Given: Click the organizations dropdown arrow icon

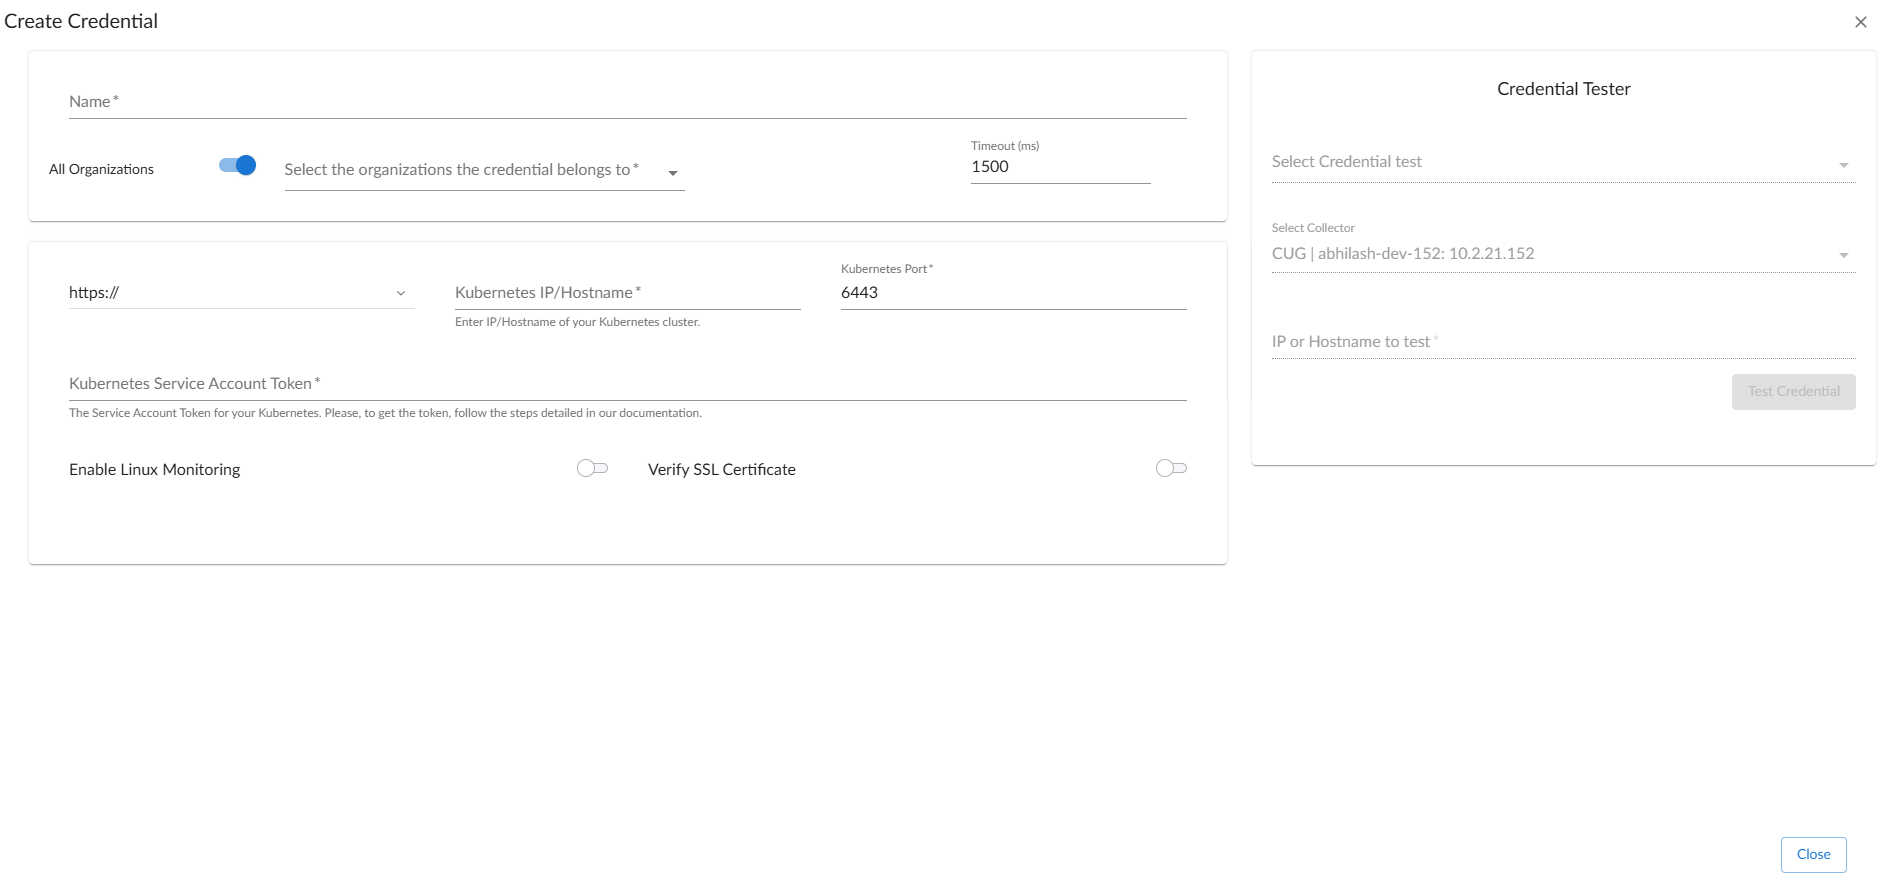Looking at the screenshot, I should tap(673, 173).
